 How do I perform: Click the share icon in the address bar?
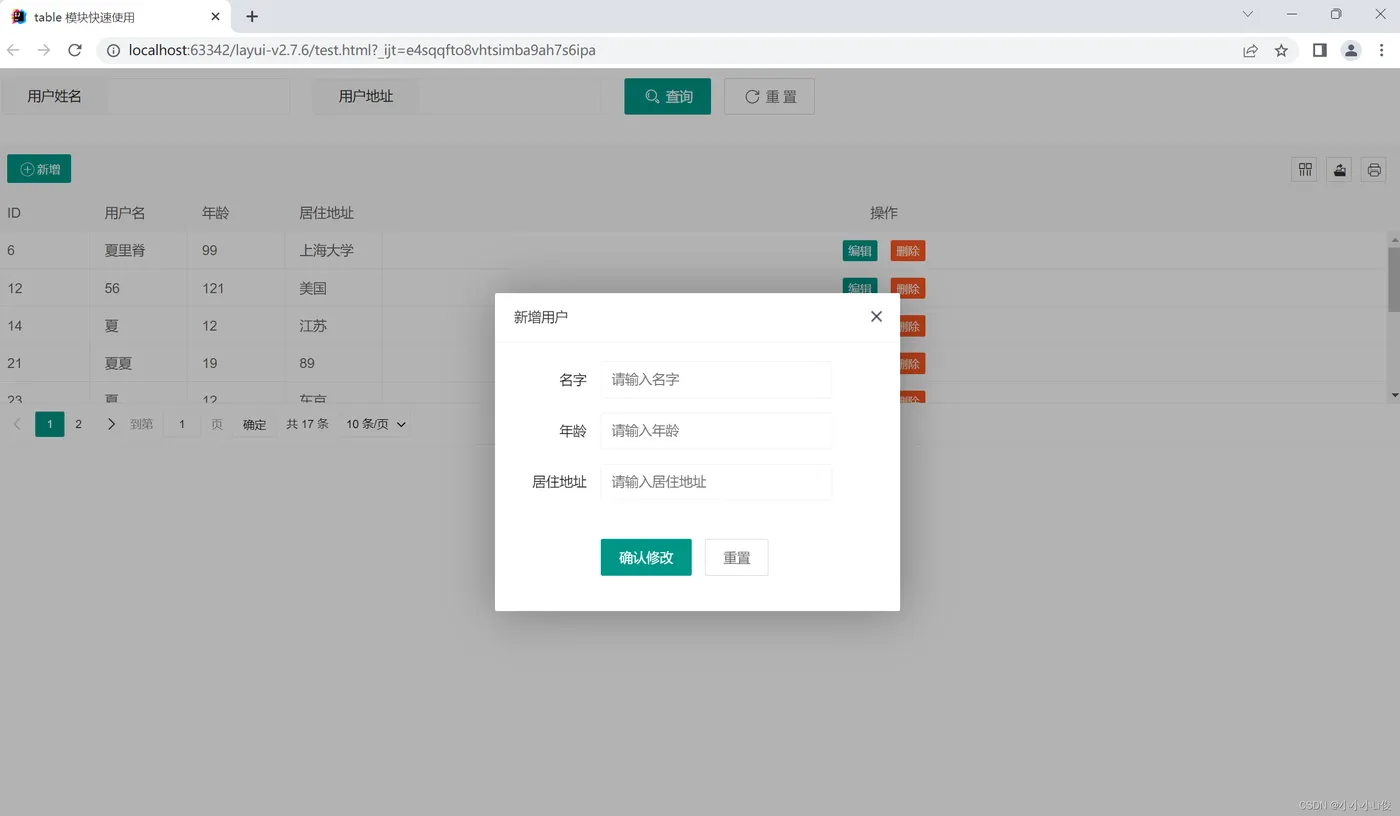(x=1250, y=49)
